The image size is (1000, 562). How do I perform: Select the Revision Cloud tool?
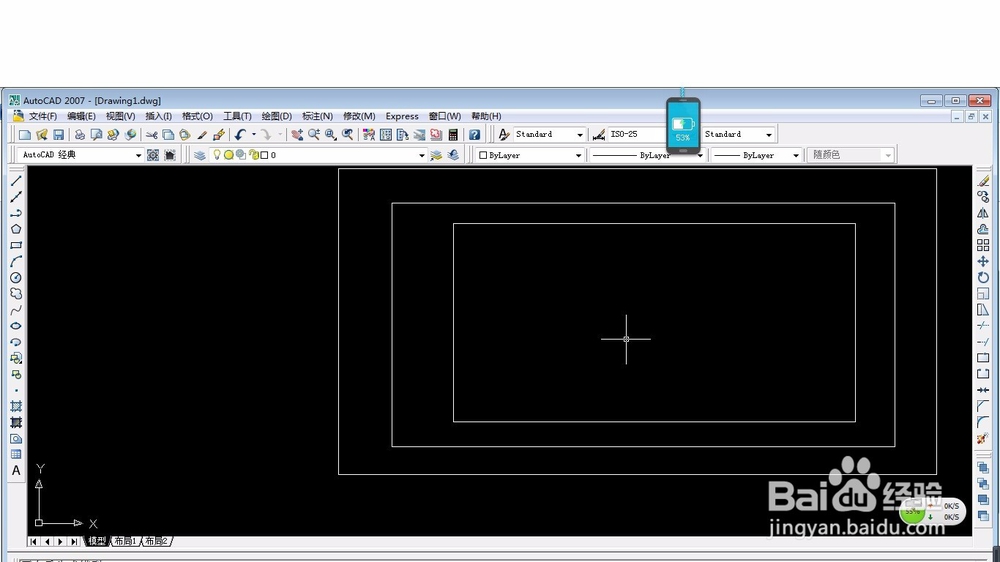point(16,293)
